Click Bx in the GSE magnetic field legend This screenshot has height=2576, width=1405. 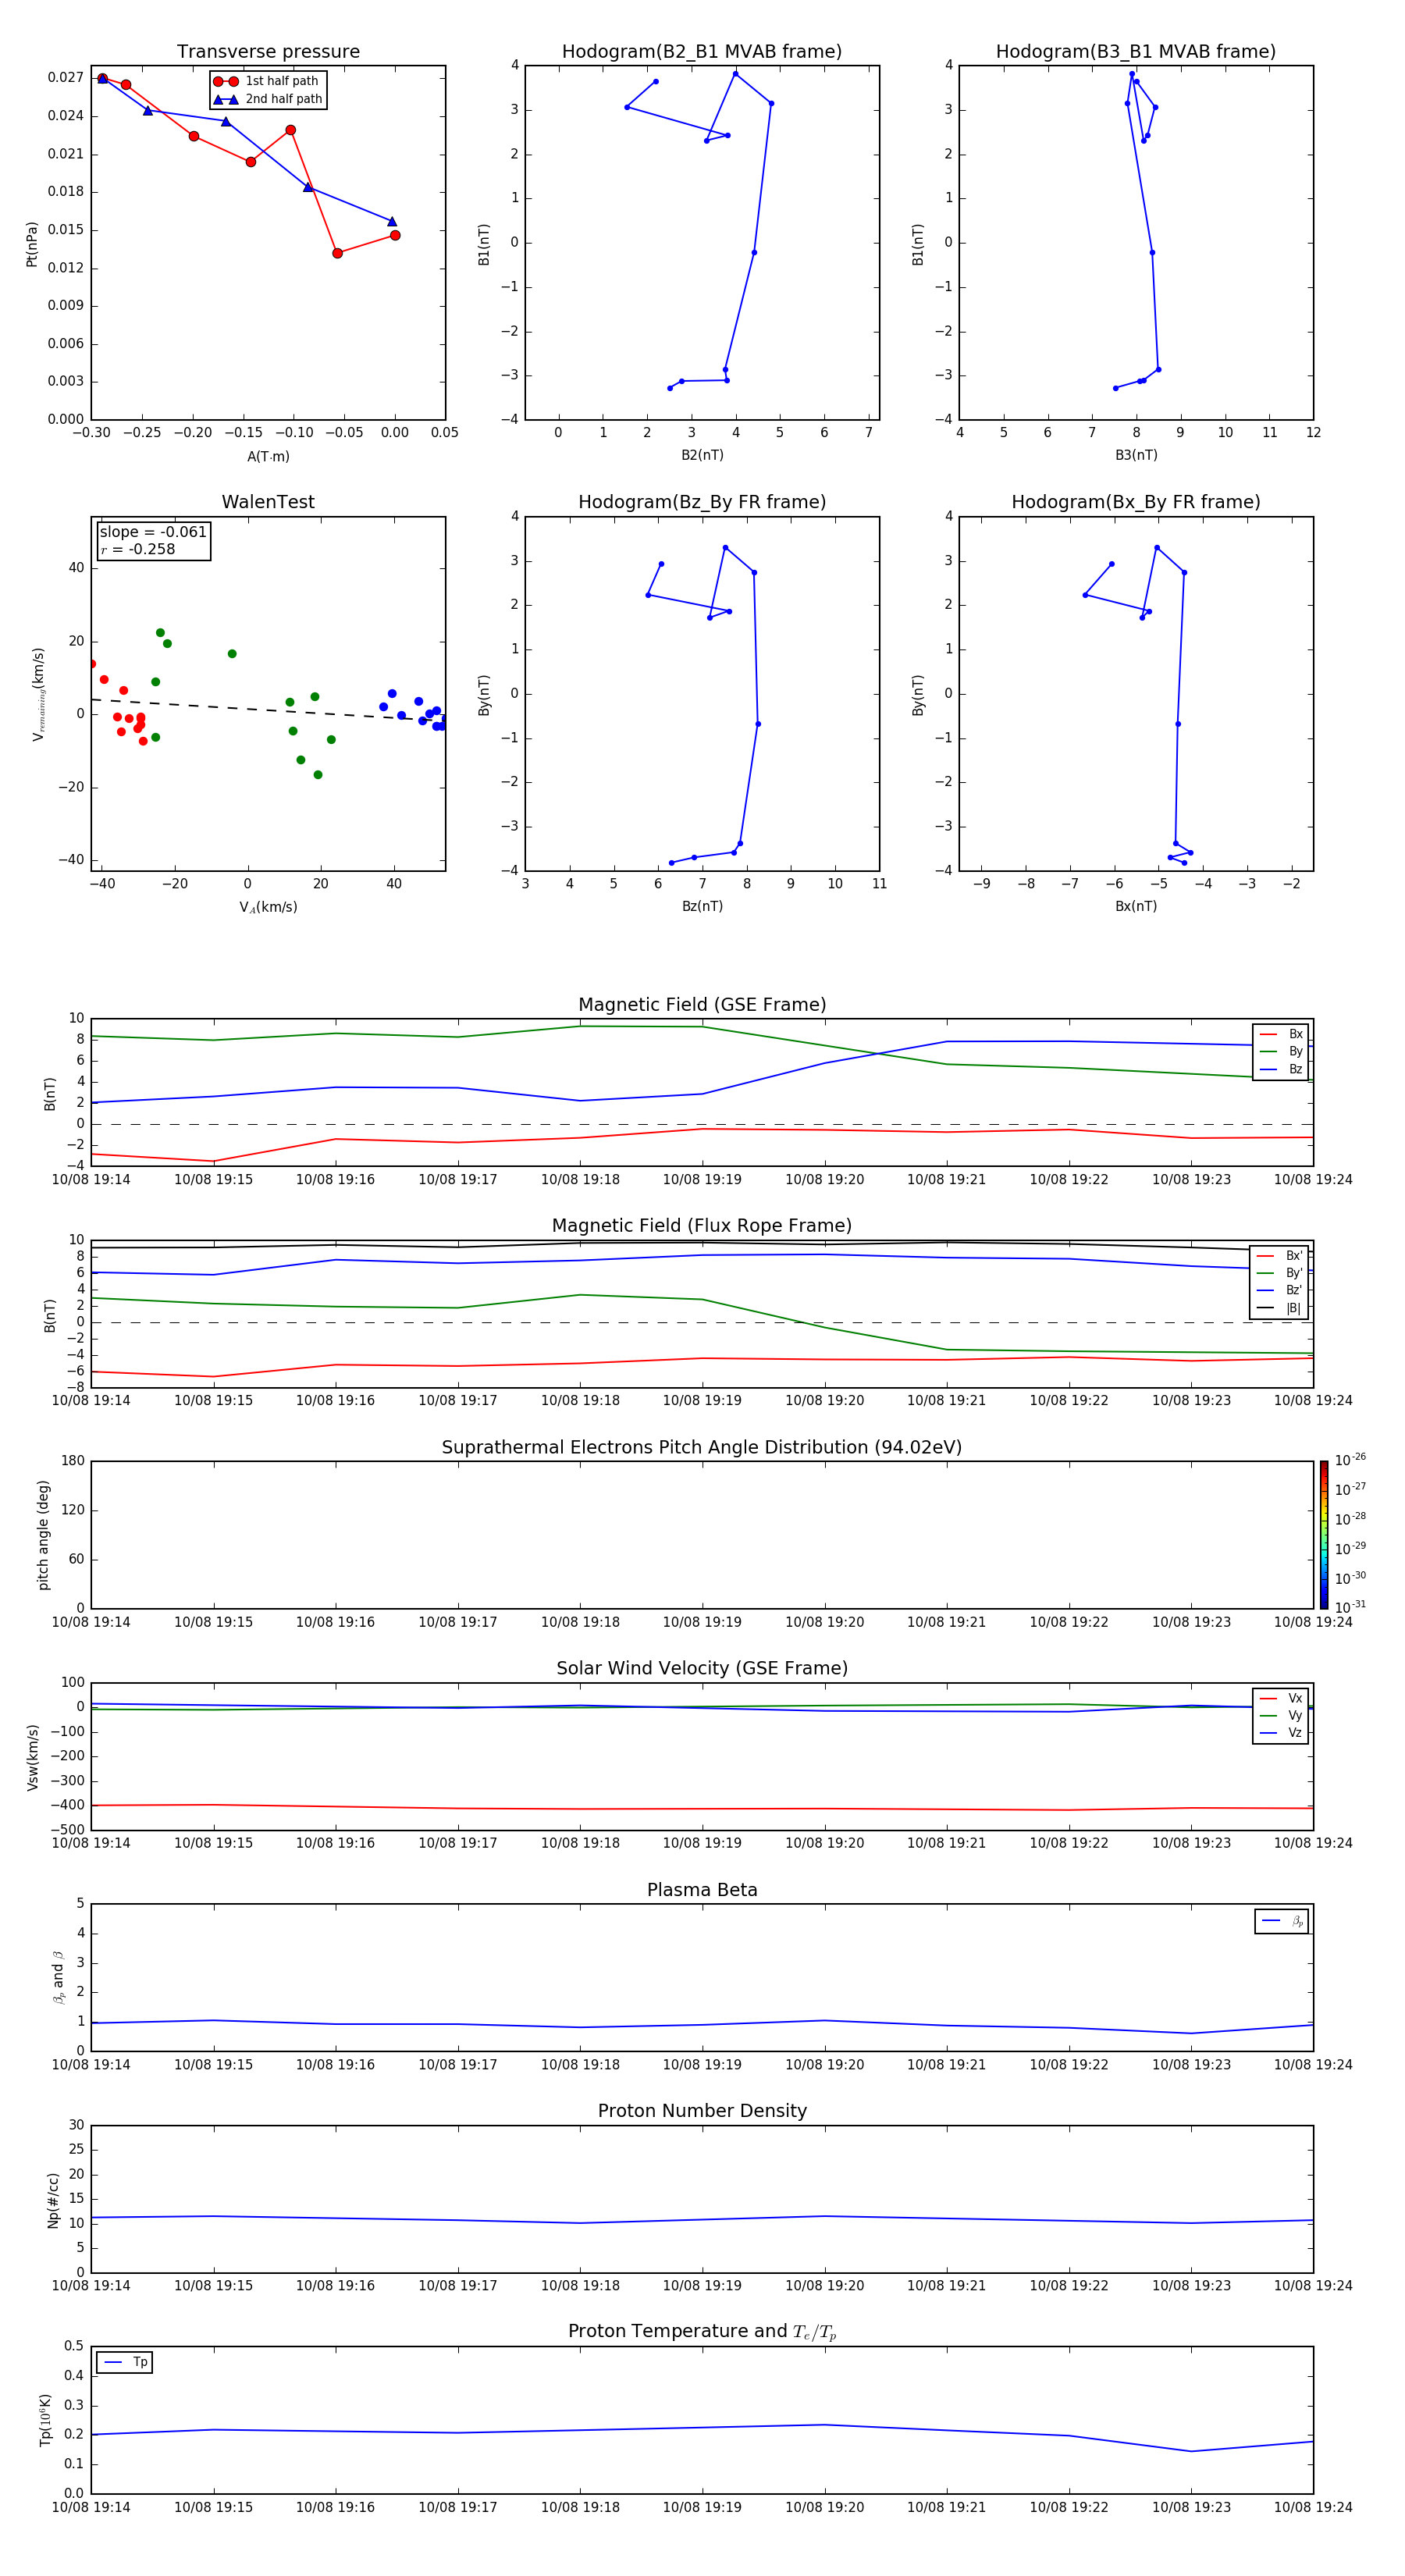click(1281, 1034)
